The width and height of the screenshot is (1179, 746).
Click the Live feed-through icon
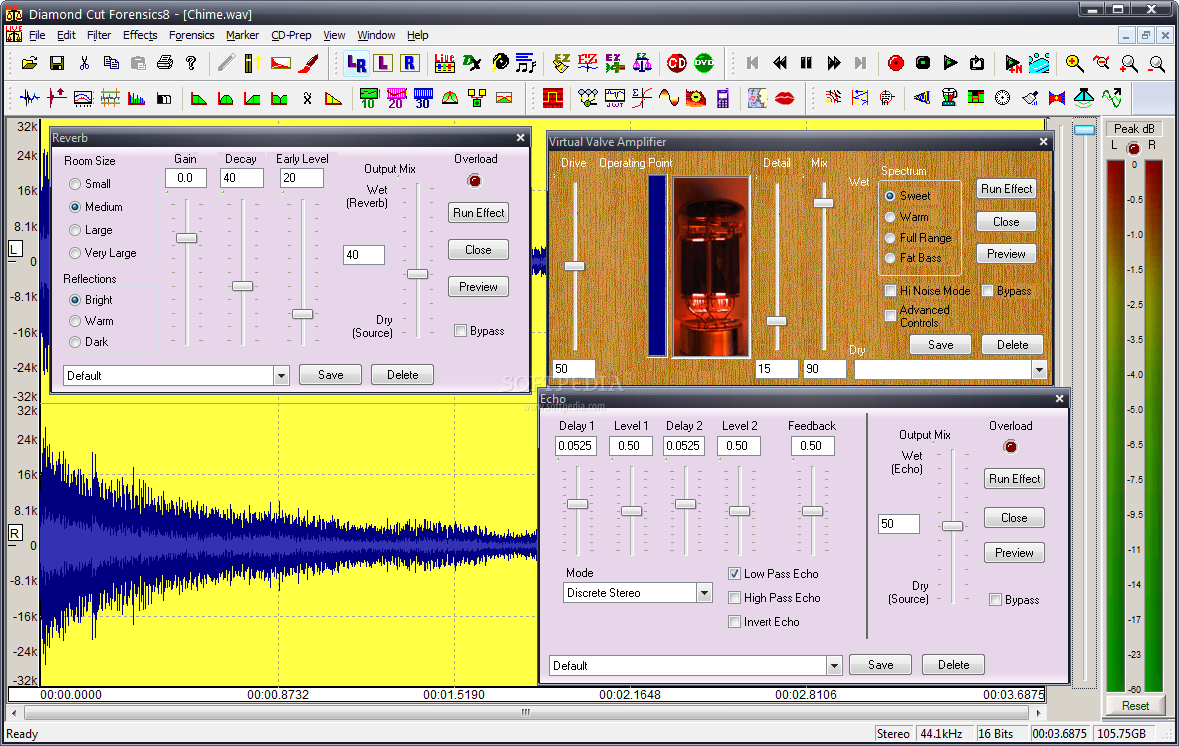point(444,63)
